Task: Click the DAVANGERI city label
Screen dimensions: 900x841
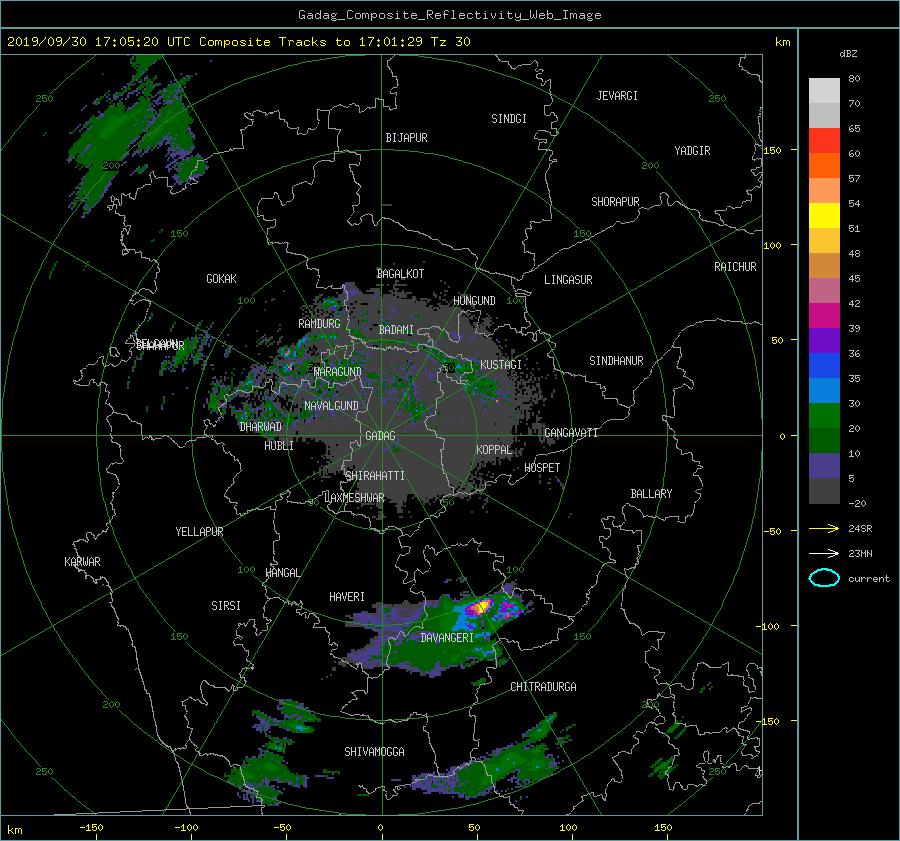Action: (x=447, y=638)
